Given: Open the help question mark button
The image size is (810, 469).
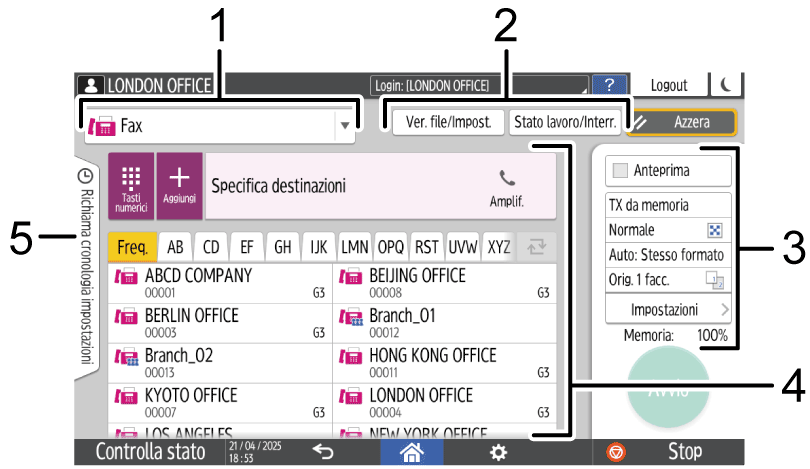Looking at the screenshot, I should point(610,85).
